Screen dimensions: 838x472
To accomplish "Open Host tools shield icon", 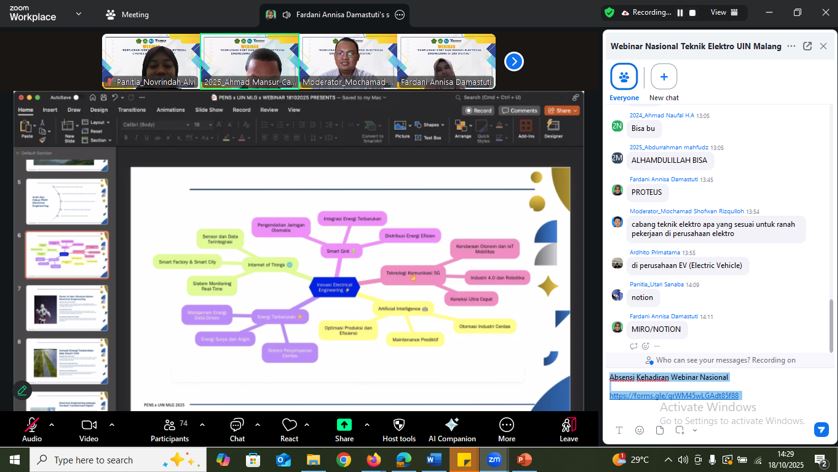I will [x=399, y=425].
